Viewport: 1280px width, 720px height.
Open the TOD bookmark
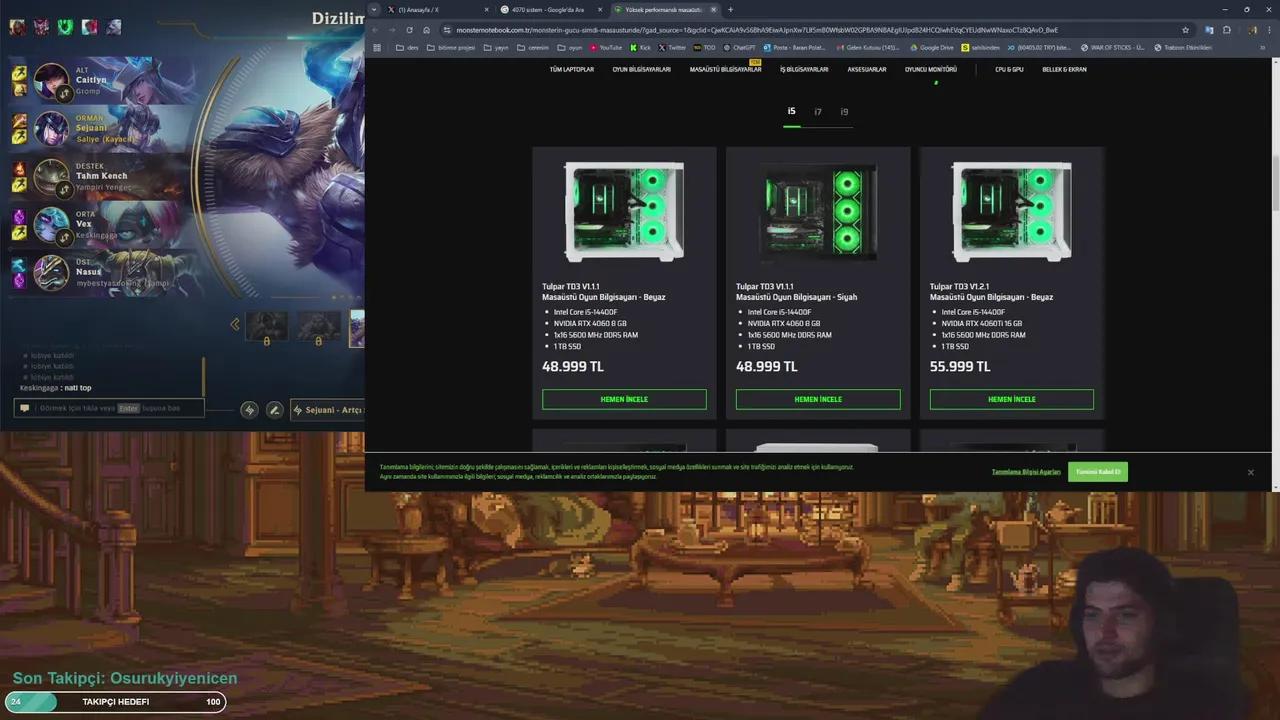point(705,47)
